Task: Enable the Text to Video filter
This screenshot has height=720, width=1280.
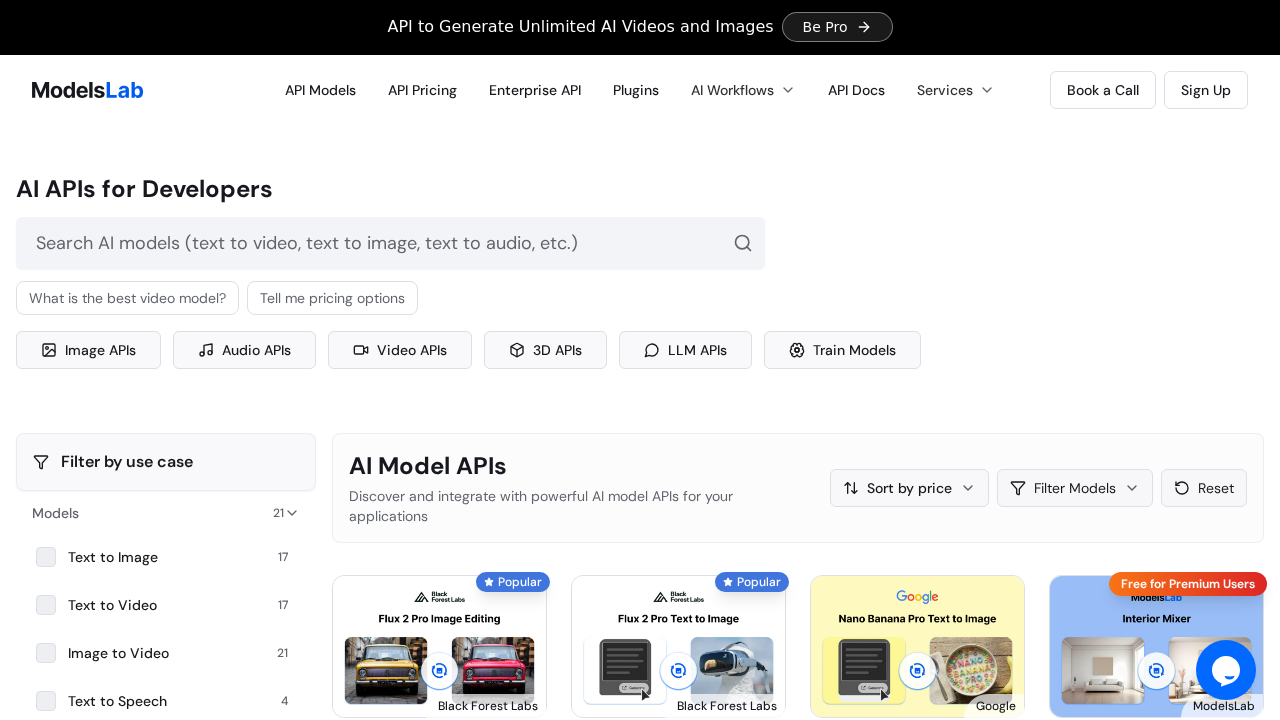Action: point(46,605)
